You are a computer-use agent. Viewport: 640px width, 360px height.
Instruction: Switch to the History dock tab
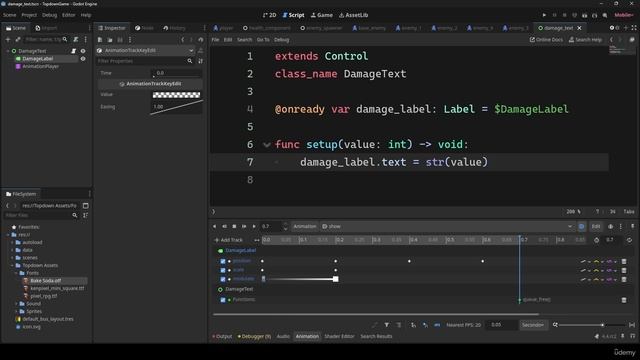pyautogui.click(x=174, y=28)
